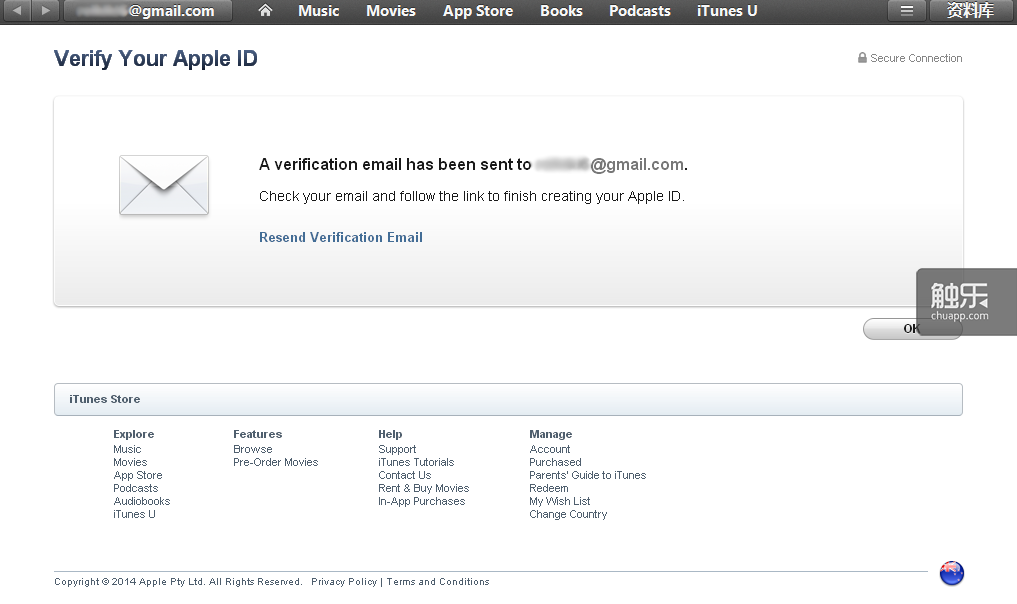Open the account email button in the top bar

(x=148, y=10)
